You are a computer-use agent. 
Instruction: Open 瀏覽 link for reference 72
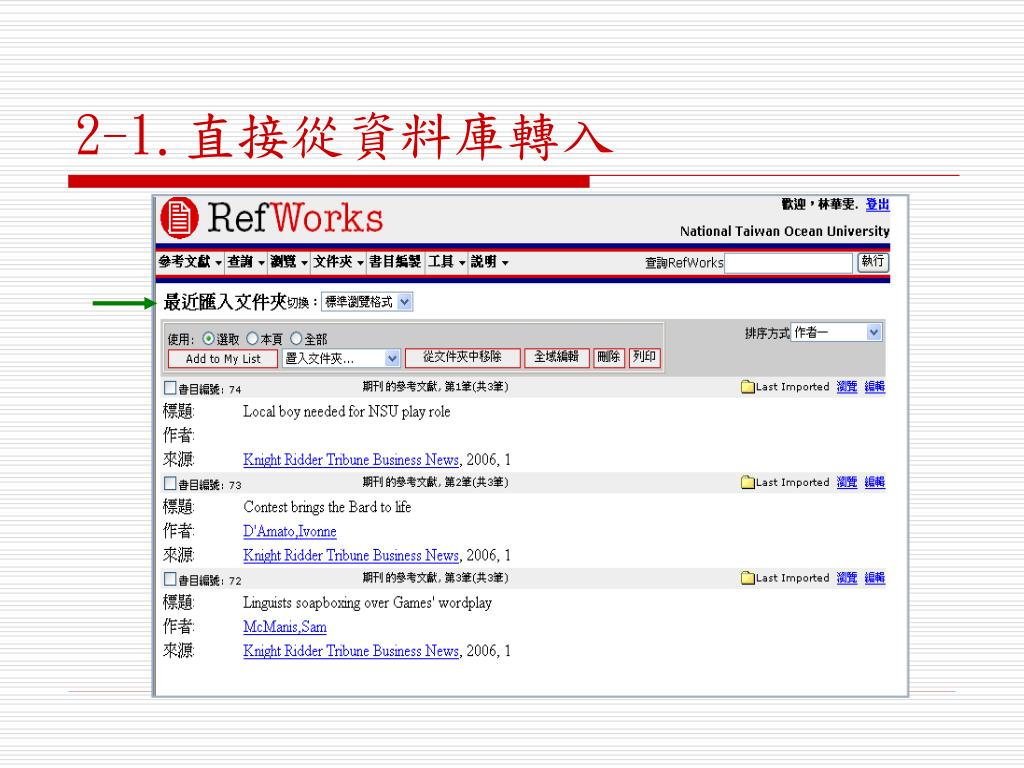[x=847, y=578]
